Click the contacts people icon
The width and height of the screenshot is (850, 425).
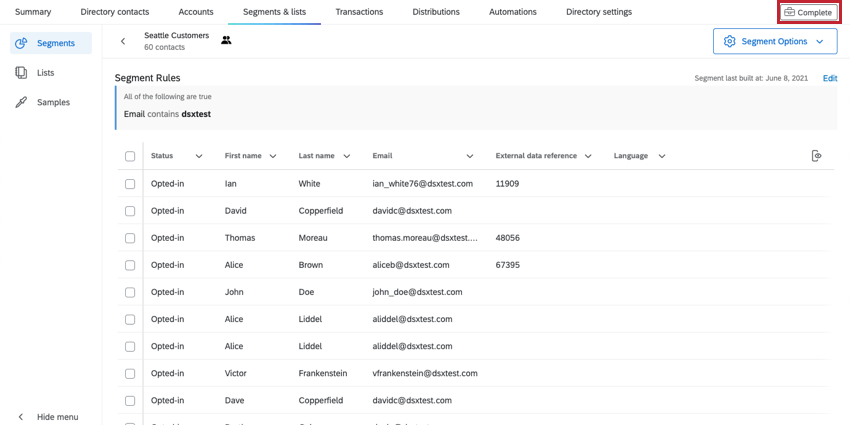226,41
